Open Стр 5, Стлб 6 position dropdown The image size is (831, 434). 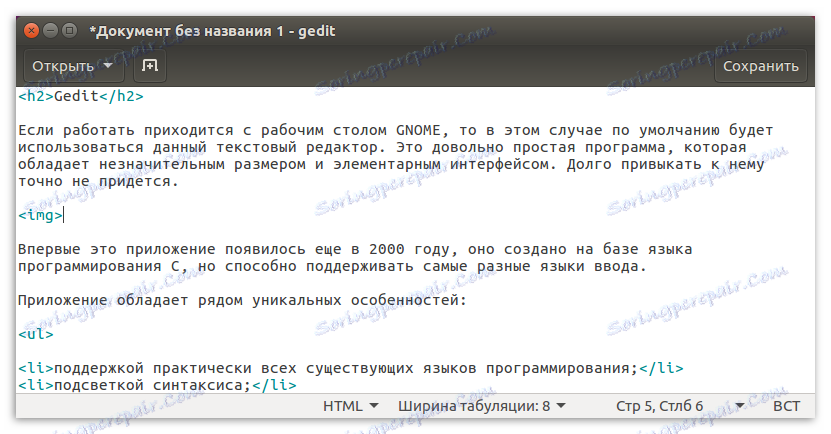pos(680,406)
